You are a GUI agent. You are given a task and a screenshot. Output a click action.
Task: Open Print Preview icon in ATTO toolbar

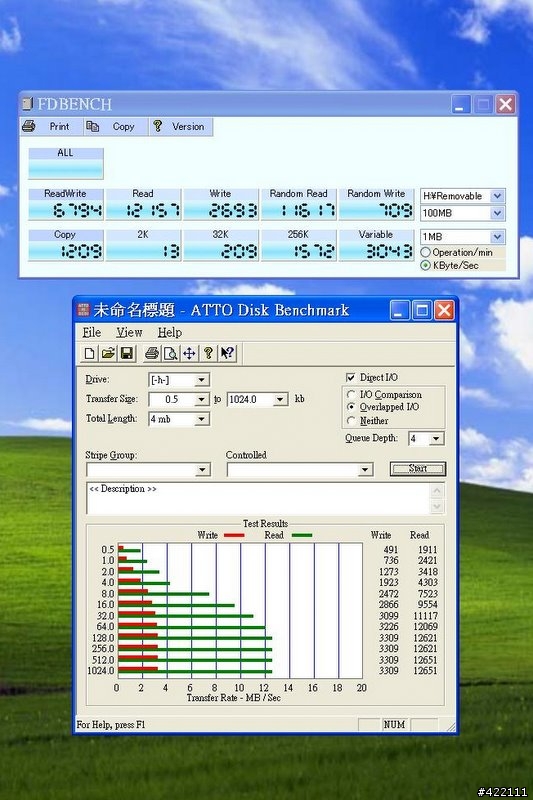pos(170,353)
